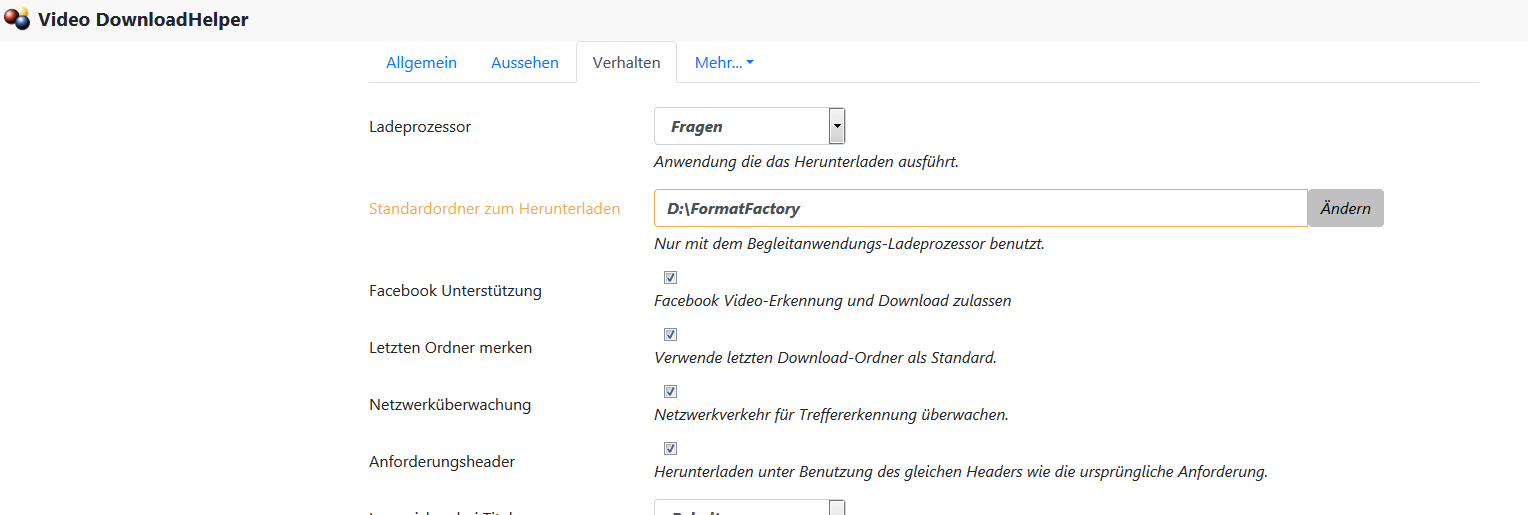Viewport: 1528px width, 515px height.
Task: Disable the Netzwerküberwachung checkbox
Action: 670,392
